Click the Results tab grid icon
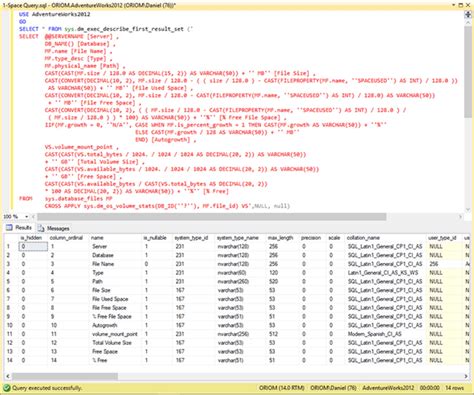Image resolution: width=474 pixels, height=395 pixels. tap(9, 228)
